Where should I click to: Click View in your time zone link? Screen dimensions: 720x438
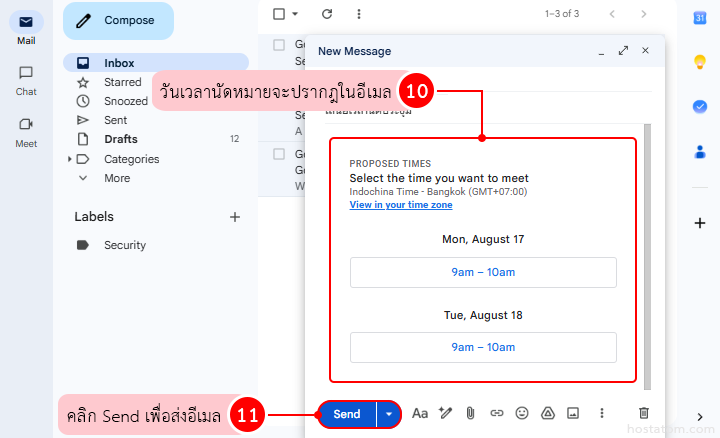401,205
